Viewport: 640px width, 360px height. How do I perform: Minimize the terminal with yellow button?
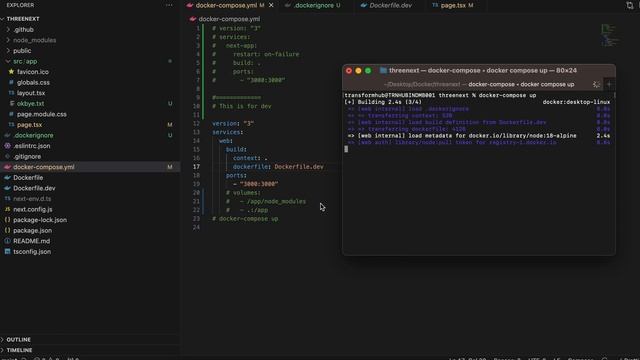(358, 71)
